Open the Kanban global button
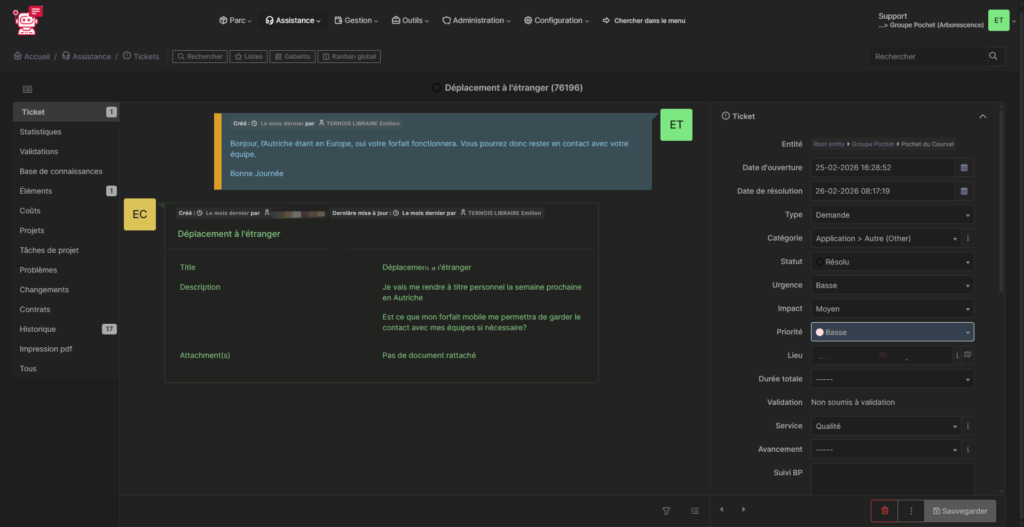1024x527 pixels. click(x=349, y=57)
